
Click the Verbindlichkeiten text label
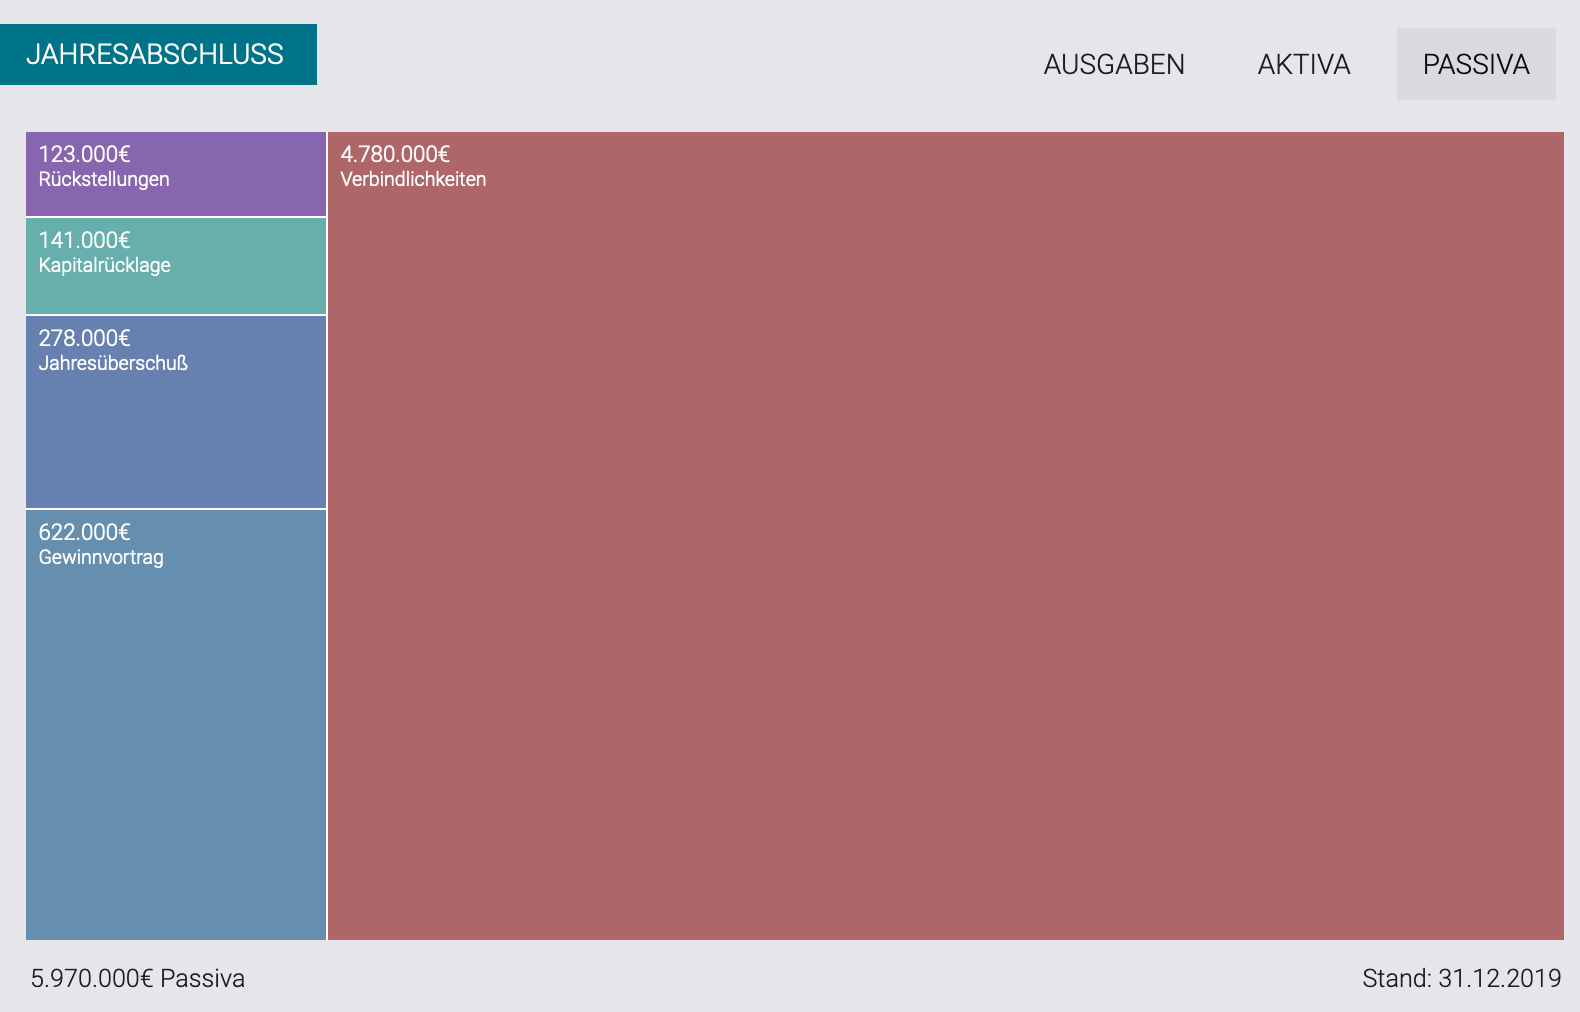point(413,180)
